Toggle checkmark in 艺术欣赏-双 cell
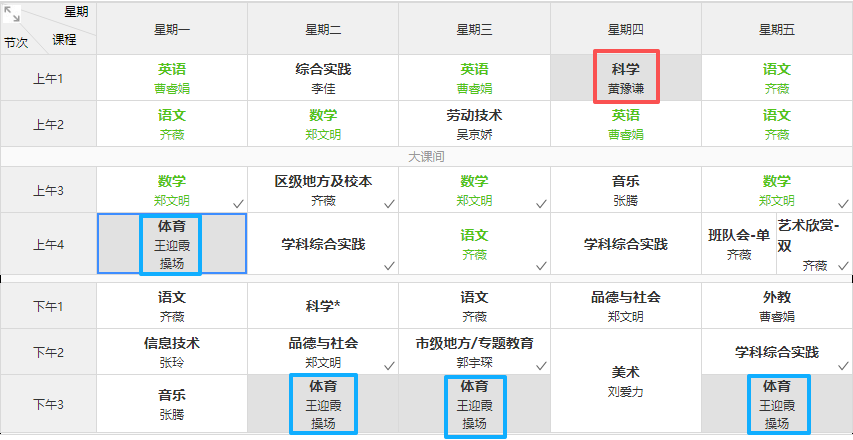853x440 pixels. [x=843, y=266]
